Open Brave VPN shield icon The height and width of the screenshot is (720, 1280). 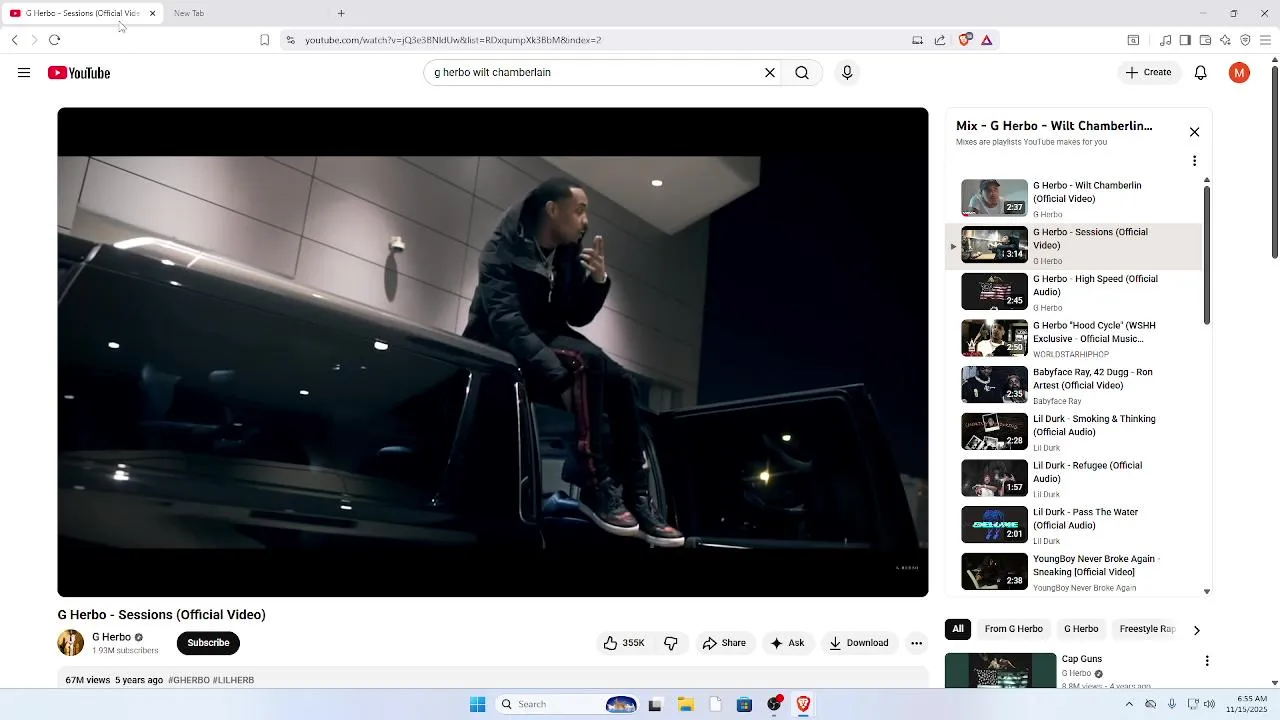(x=1245, y=40)
